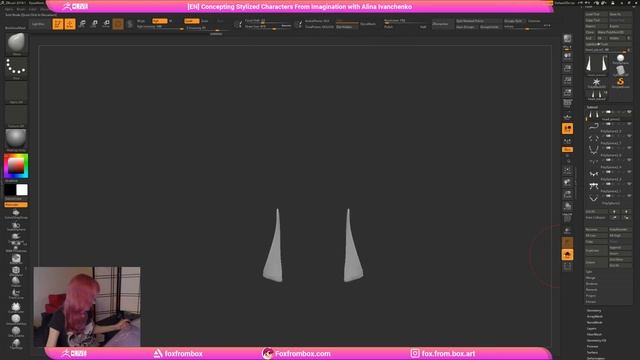Toggle the Mrgb paint mode

tap(141, 21)
